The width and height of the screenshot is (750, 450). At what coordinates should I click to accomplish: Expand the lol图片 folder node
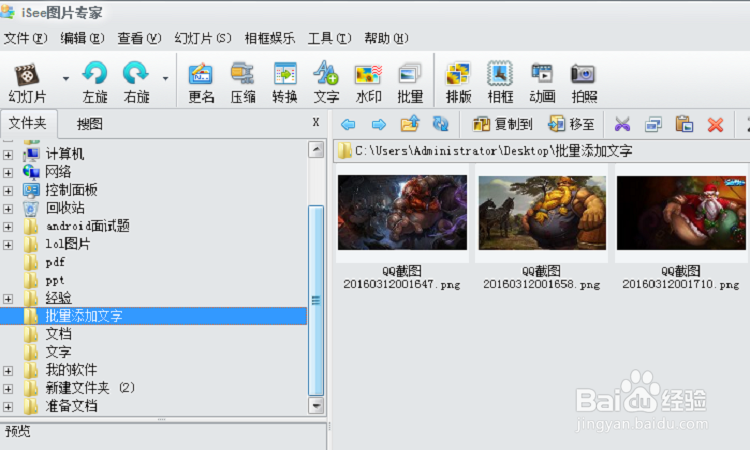[8, 245]
